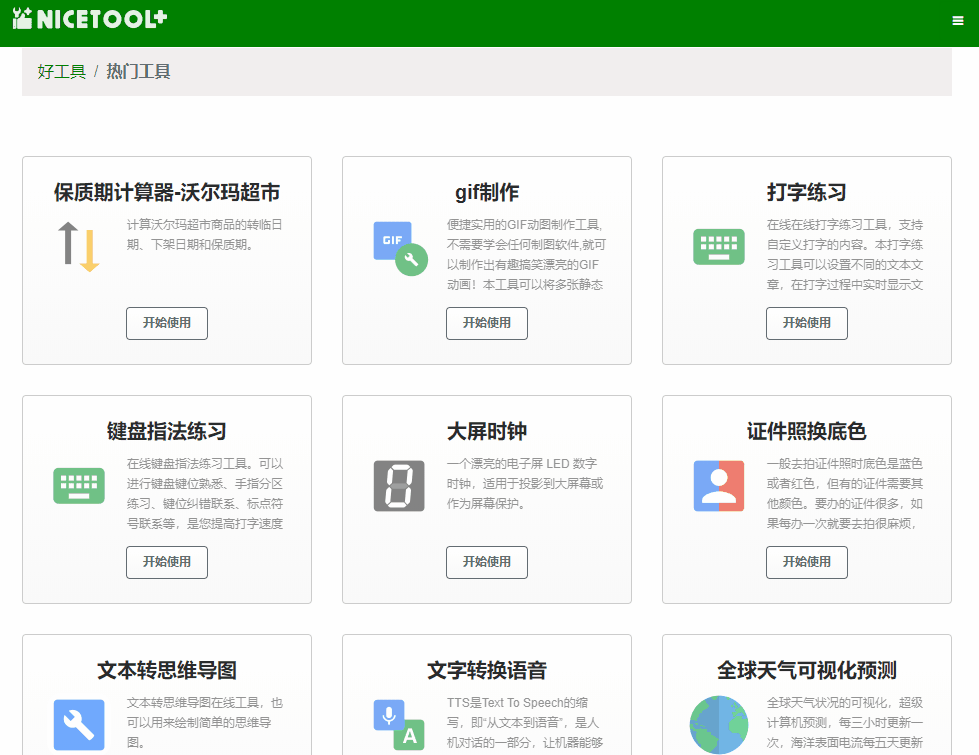
Task: Click the description starting 一个漂亮的电子屏 LED
Action: (525, 484)
